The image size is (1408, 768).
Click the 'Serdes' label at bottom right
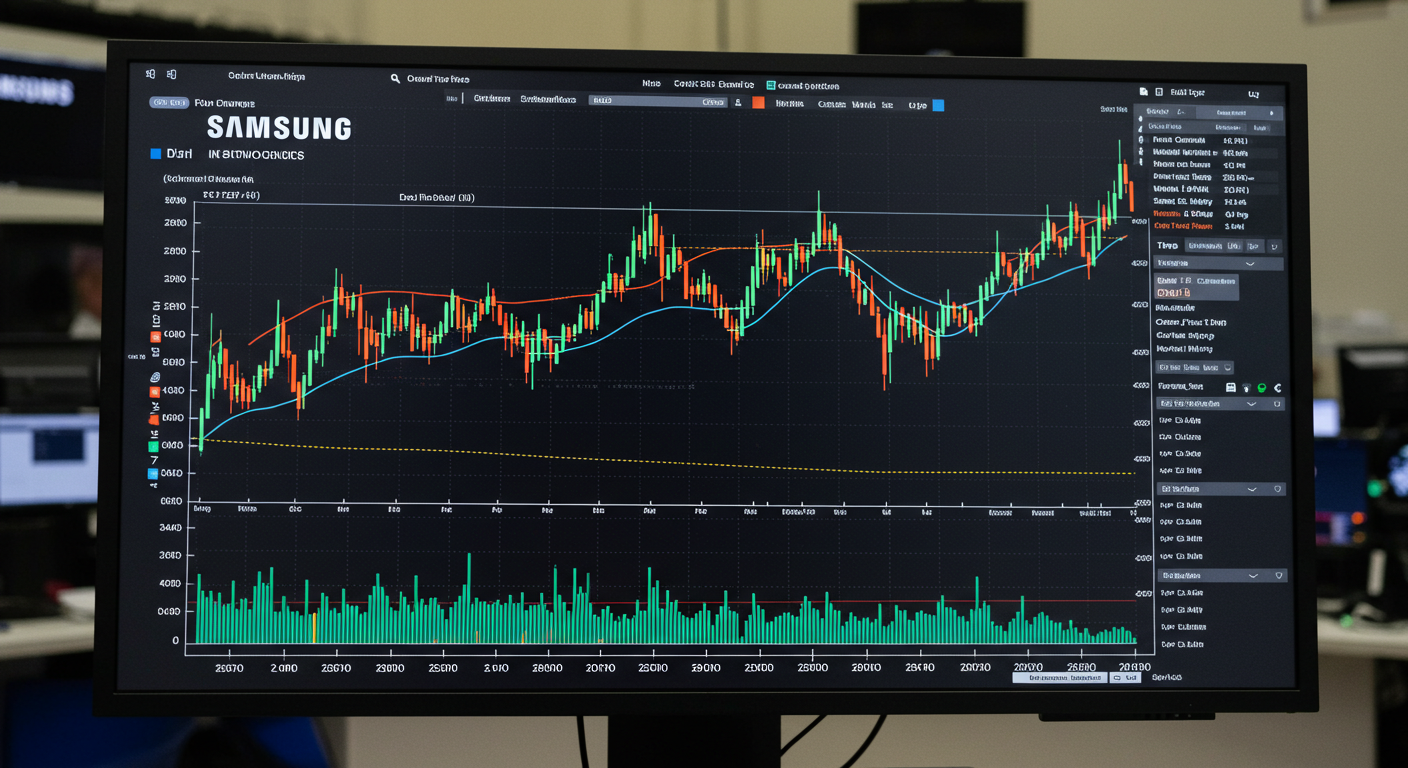pyautogui.click(x=1167, y=677)
